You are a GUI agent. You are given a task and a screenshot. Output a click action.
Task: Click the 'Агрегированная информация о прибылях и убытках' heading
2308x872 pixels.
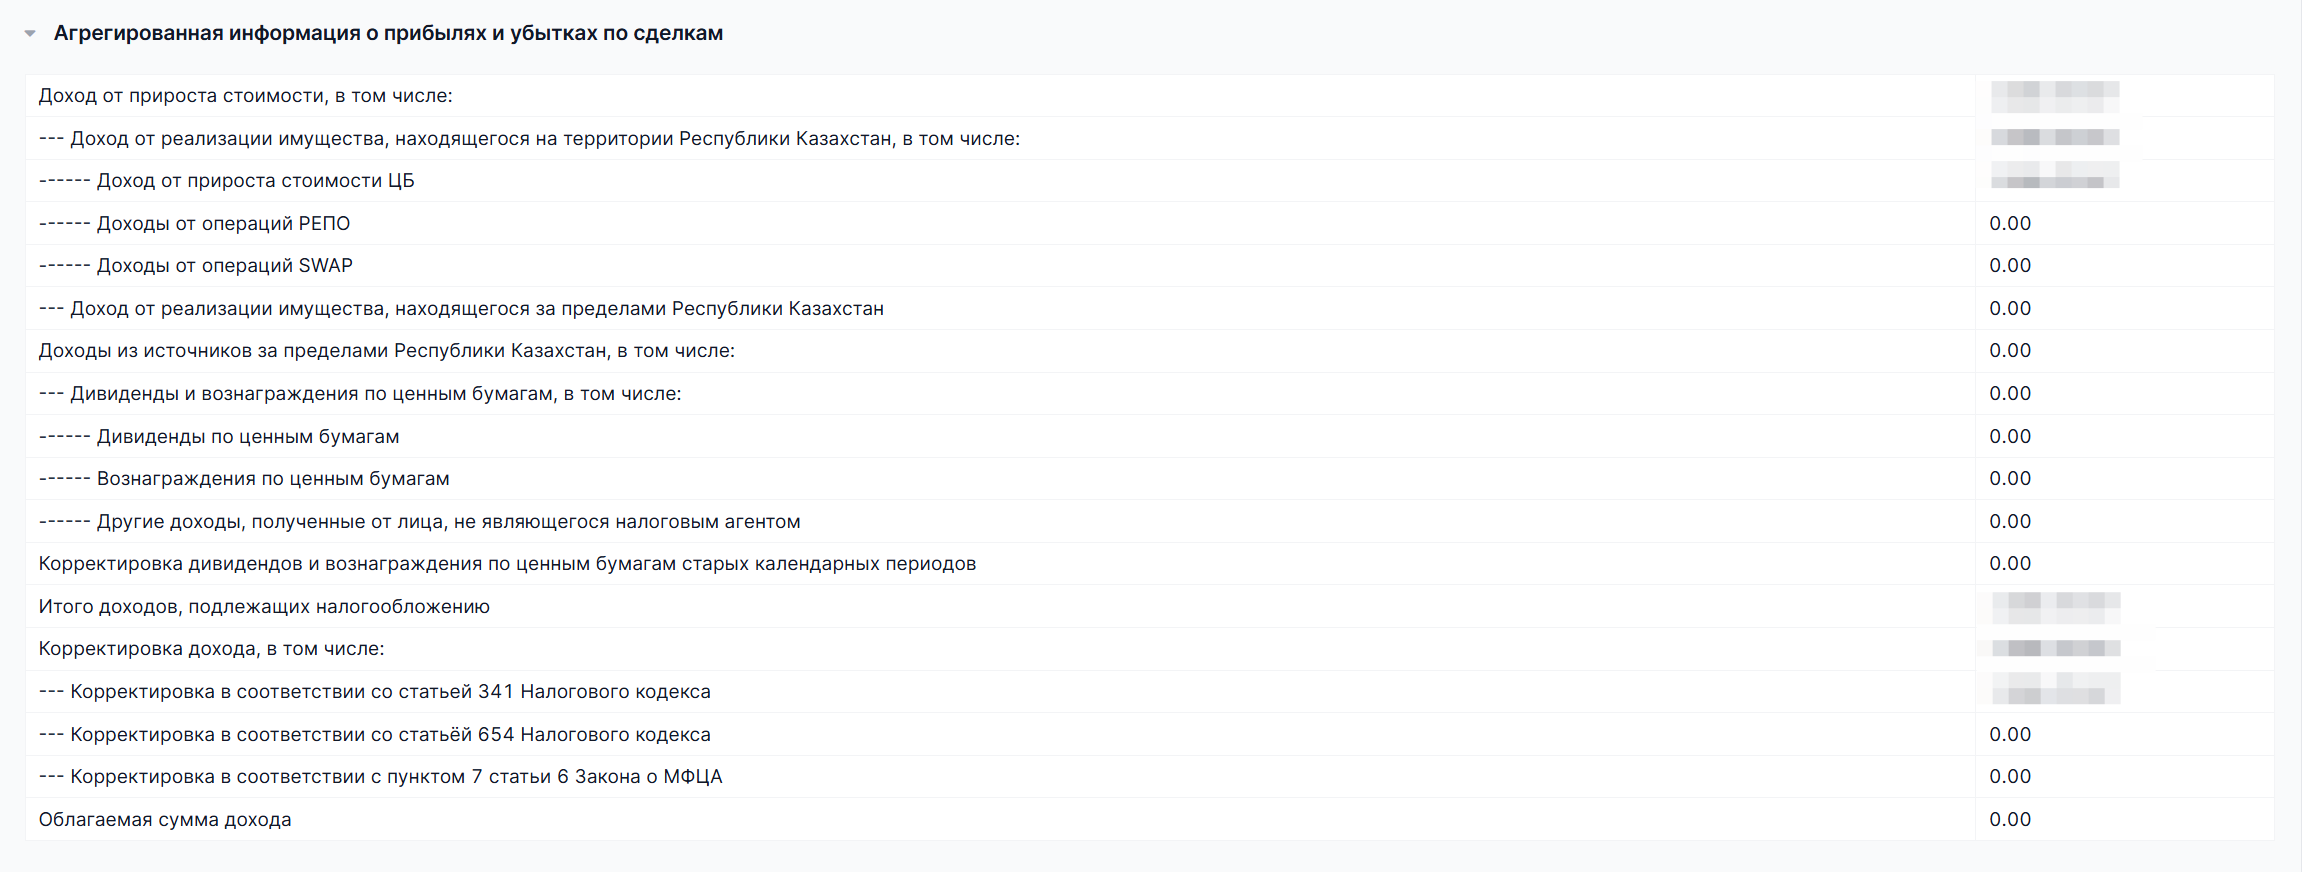388,34
